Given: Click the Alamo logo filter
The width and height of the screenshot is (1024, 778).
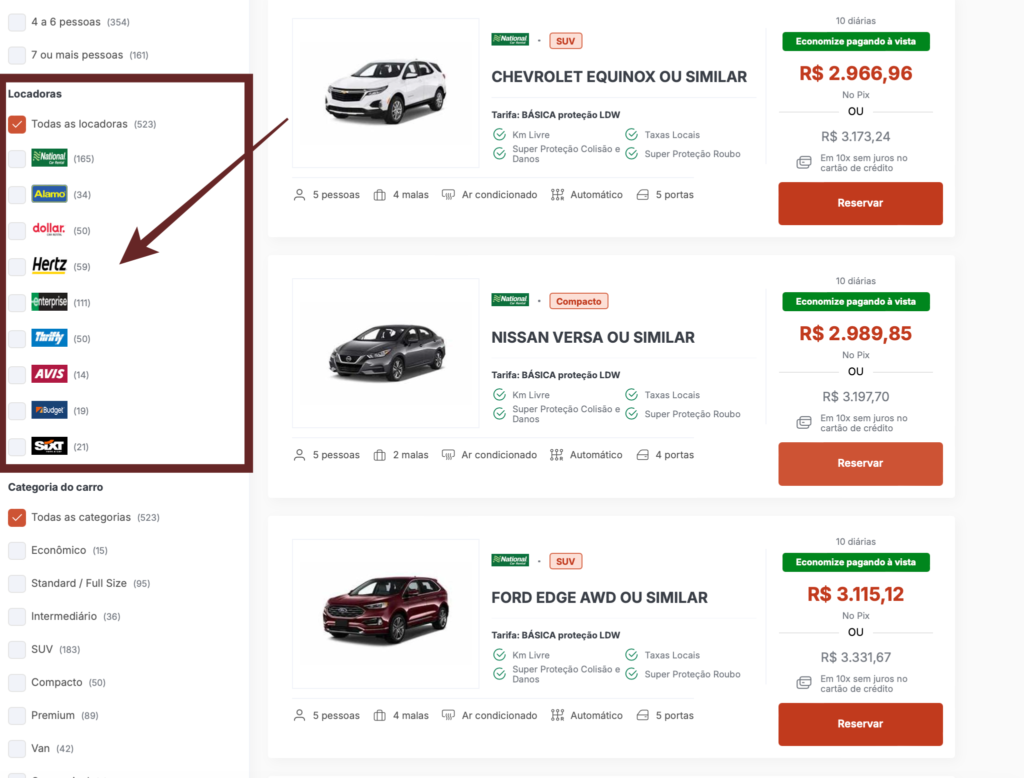Looking at the screenshot, I should point(49,194).
